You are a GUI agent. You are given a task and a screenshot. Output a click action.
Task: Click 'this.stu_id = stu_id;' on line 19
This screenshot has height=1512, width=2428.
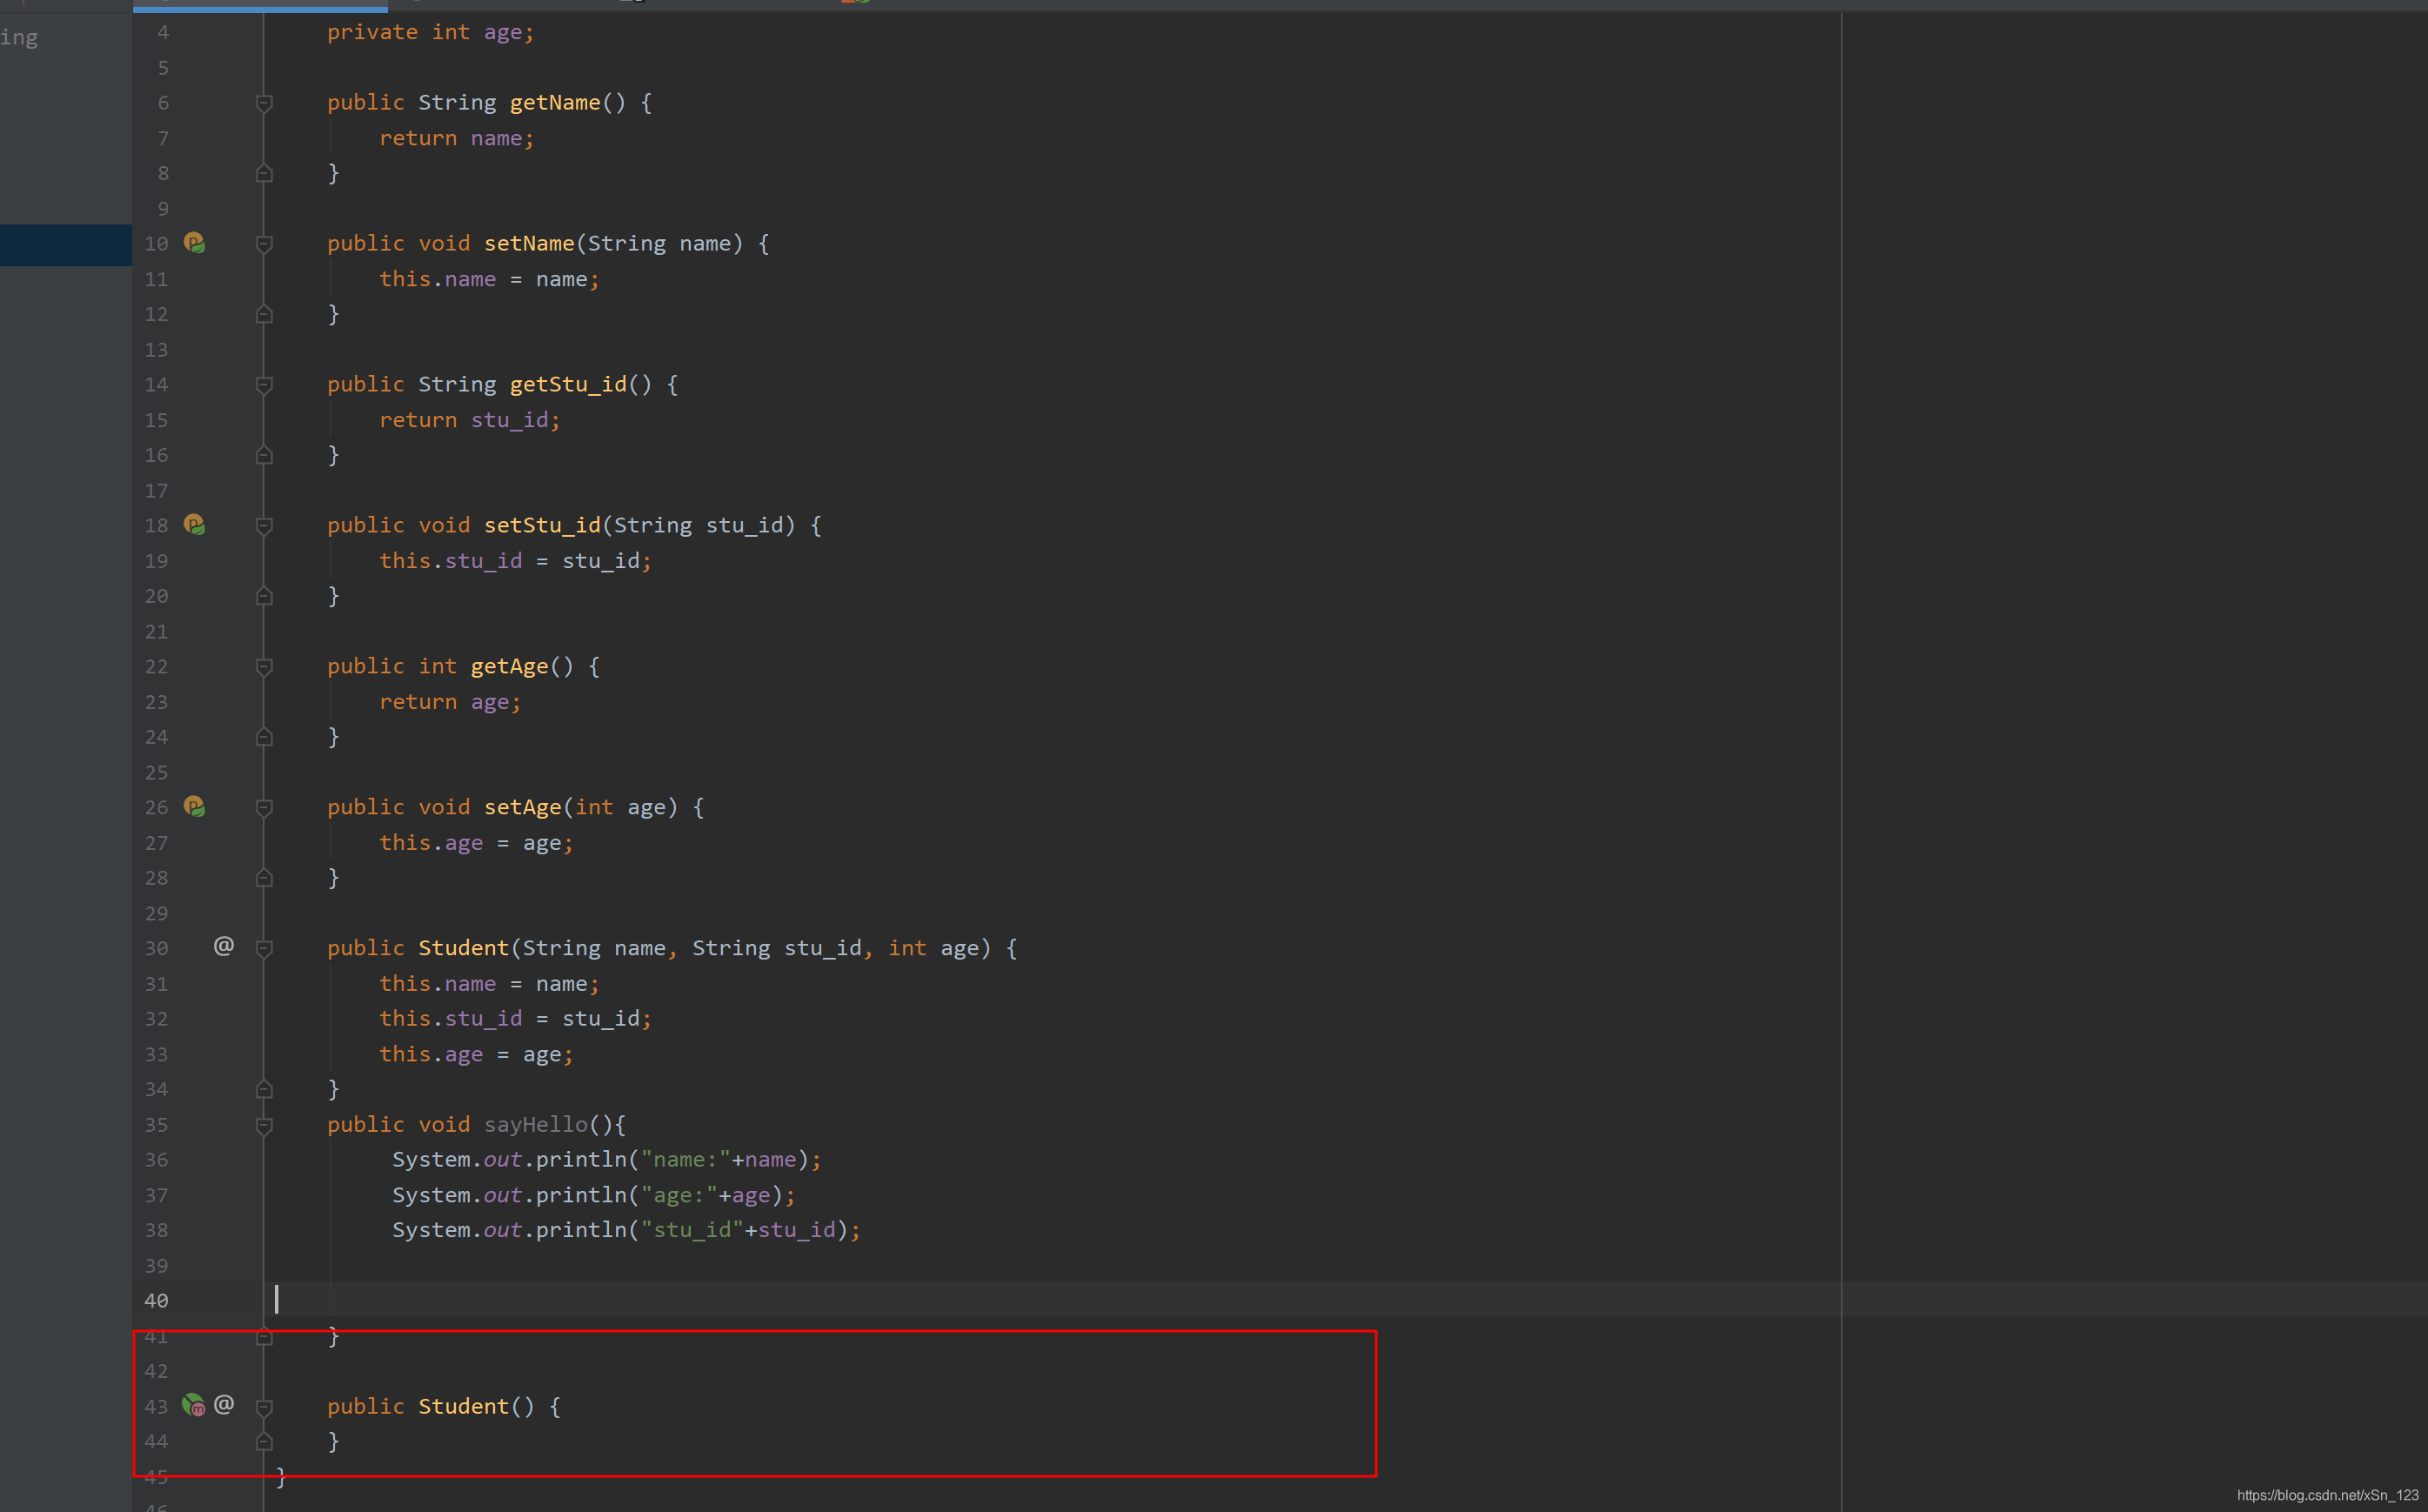click(515, 562)
